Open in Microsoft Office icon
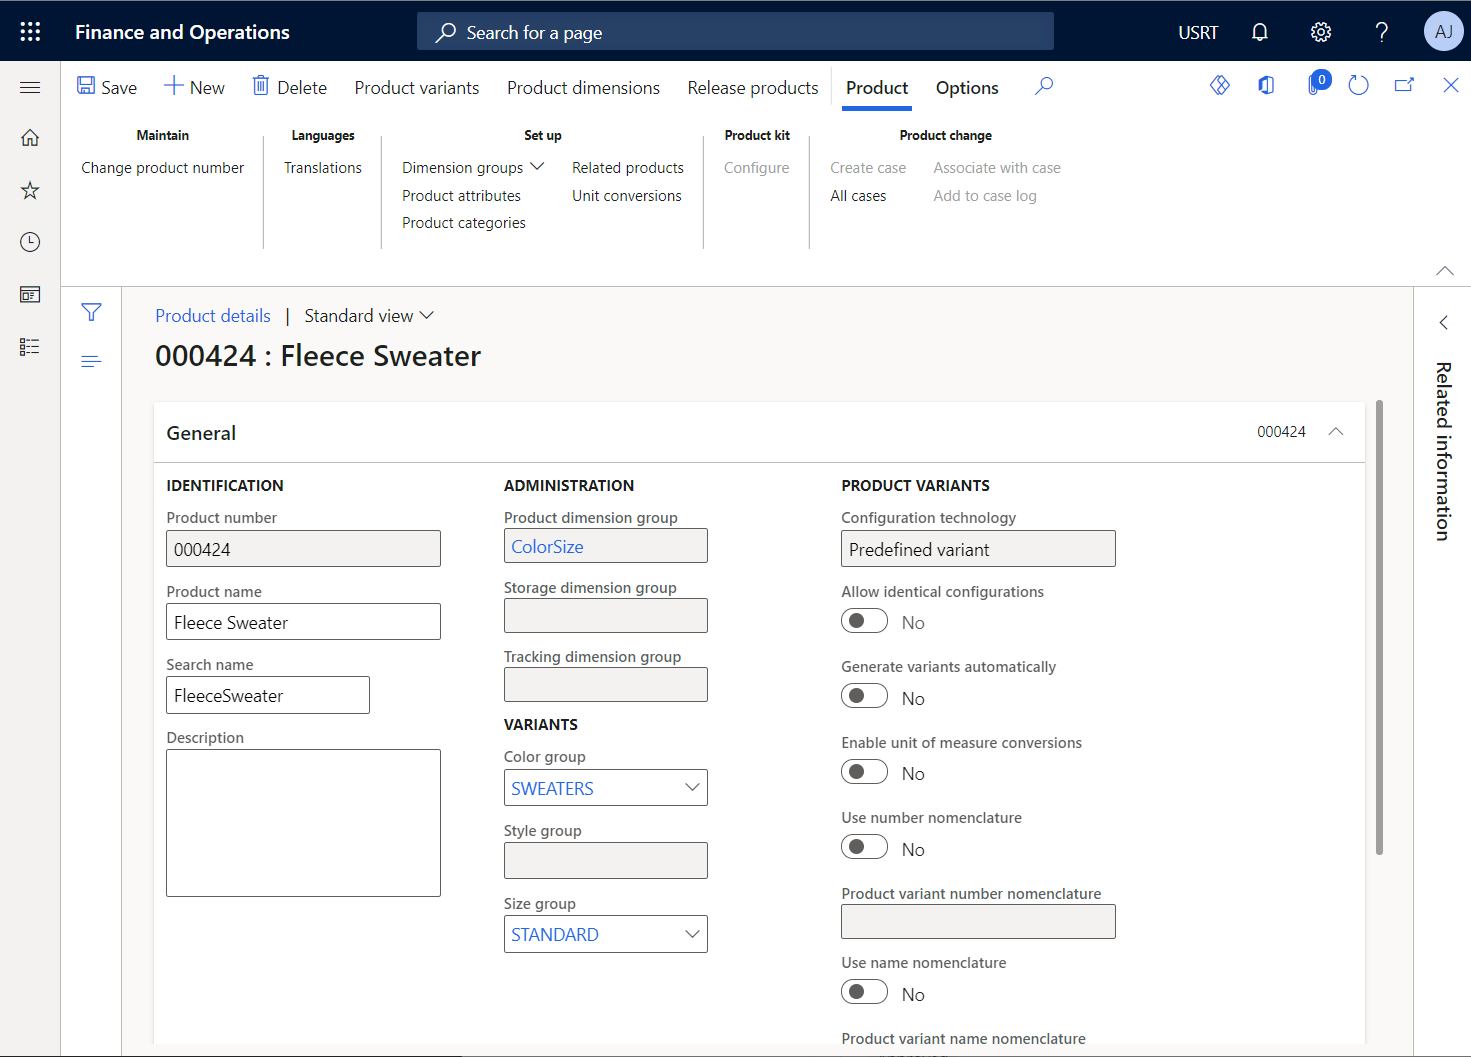Image resolution: width=1471 pixels, height=1057 pixels. pyautogui.click(x=1267, y=86)
